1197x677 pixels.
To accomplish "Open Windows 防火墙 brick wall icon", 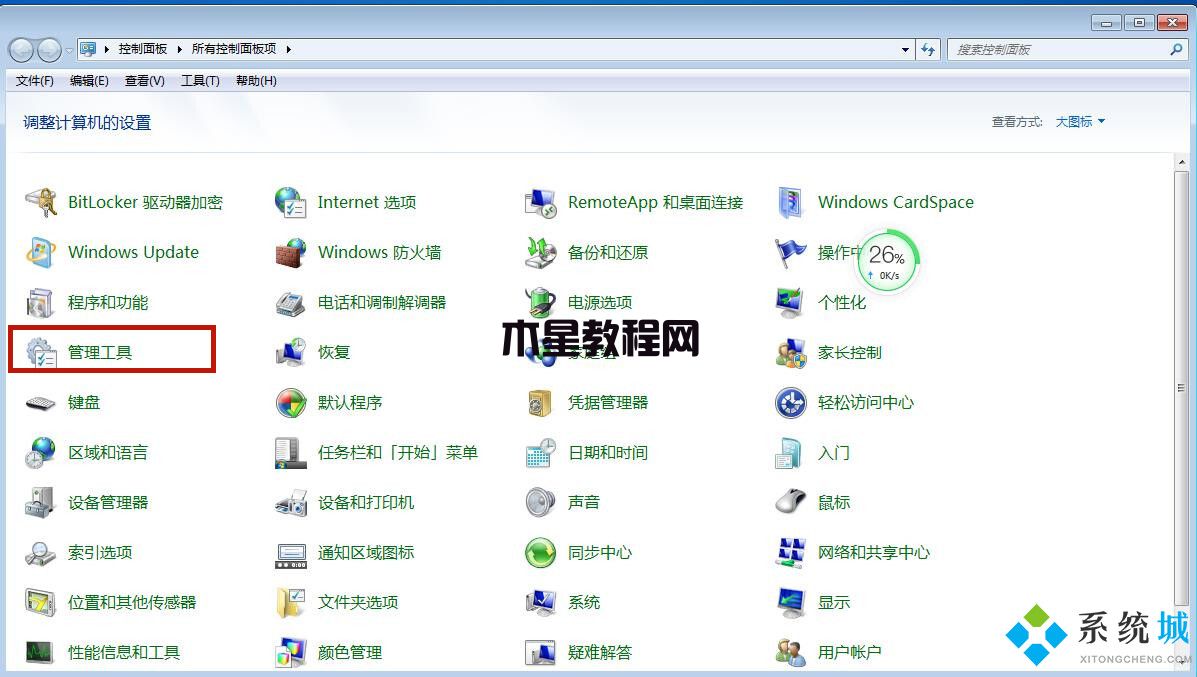I will pyautogui.click(x=291, y=253).
